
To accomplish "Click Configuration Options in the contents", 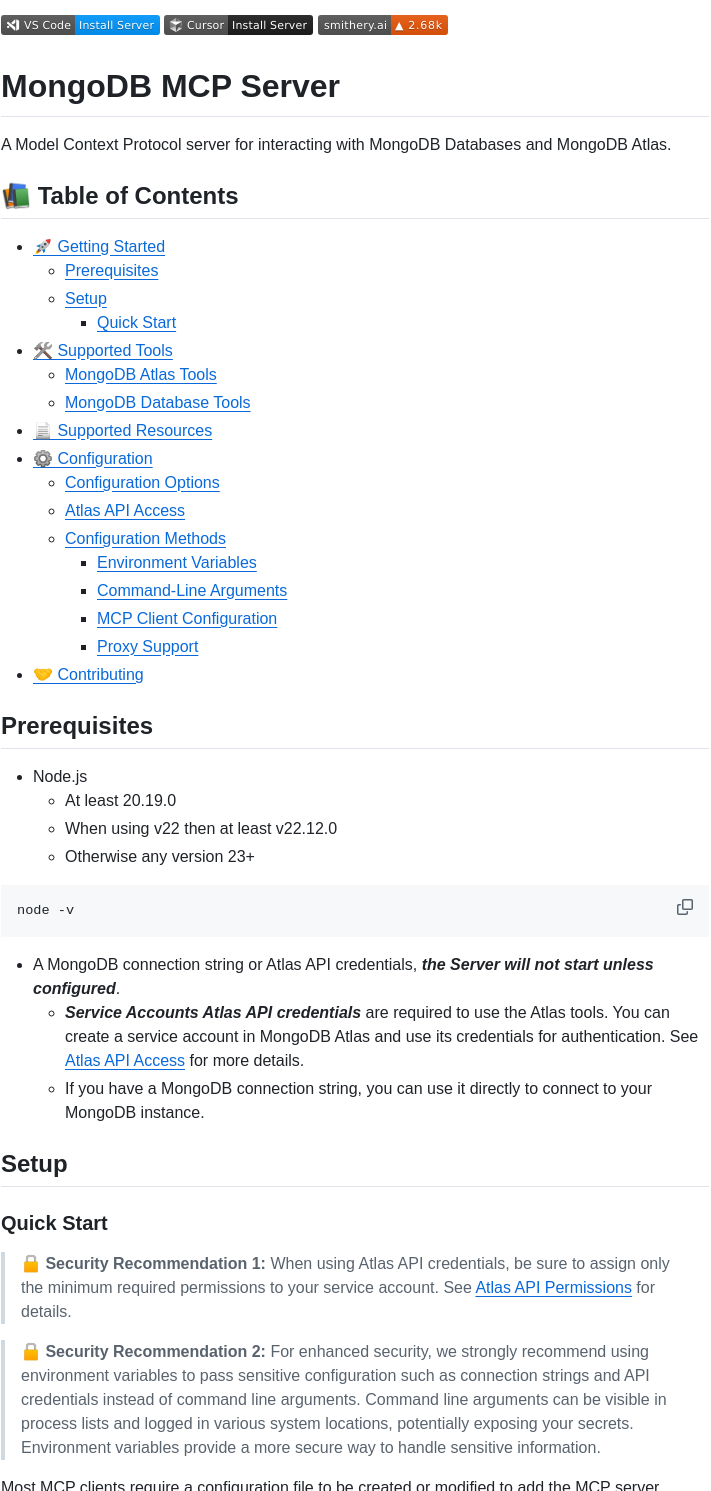I will [142, 482].
